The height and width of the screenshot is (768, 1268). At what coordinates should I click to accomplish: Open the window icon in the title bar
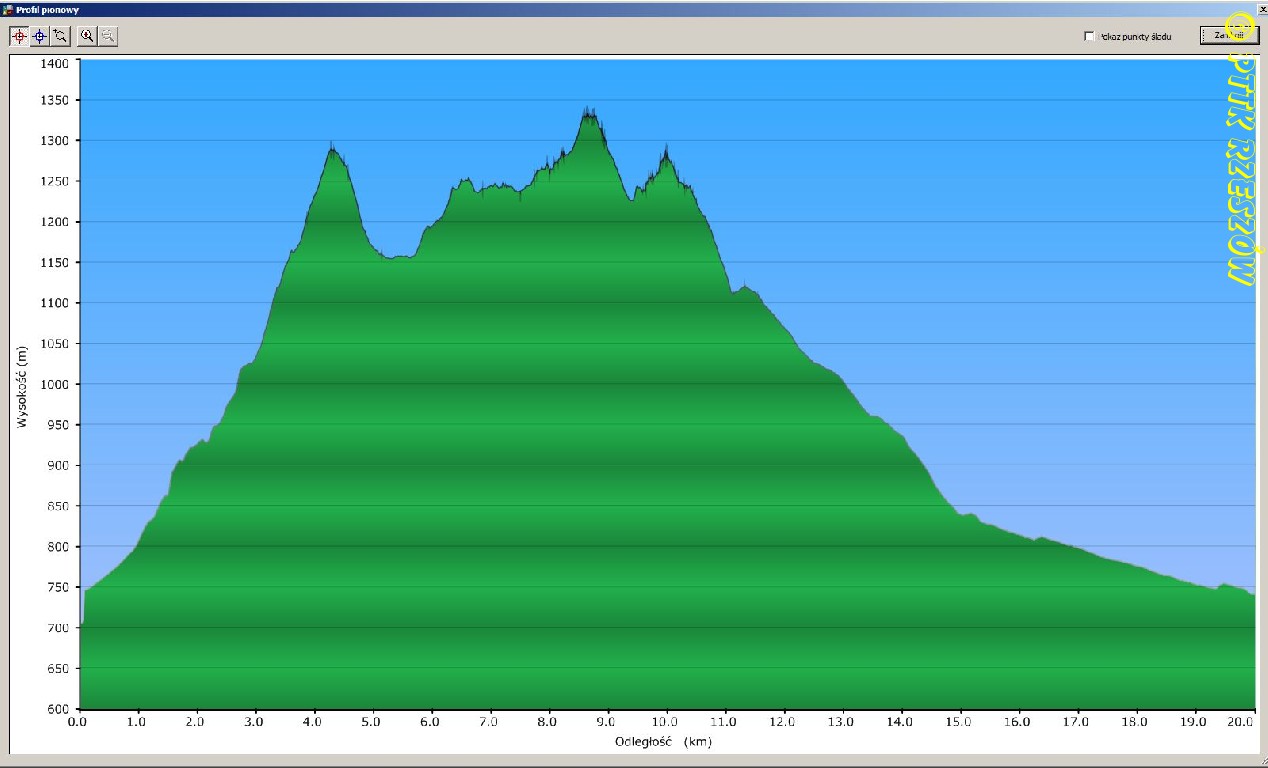coord(8,8)
